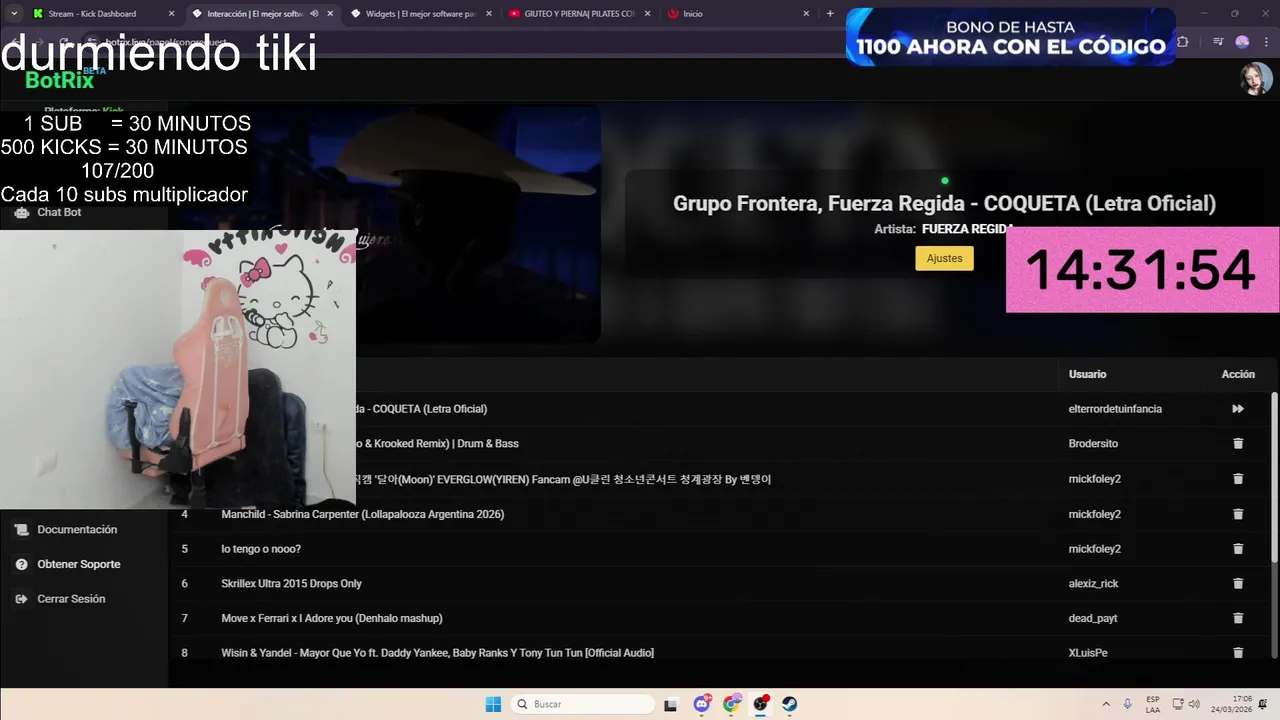The width and height of the screenshot is (1280, 720).
Task: Click the microphone tray icon
Action: [1128, 704]
